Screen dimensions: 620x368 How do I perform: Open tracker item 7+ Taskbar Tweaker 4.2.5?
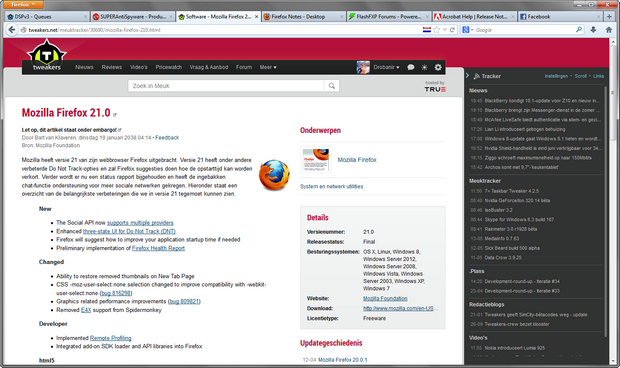click(x=511, y=191)
